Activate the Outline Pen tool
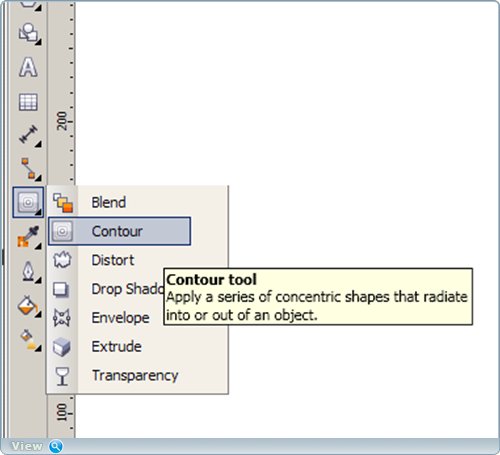 [28, 271]
